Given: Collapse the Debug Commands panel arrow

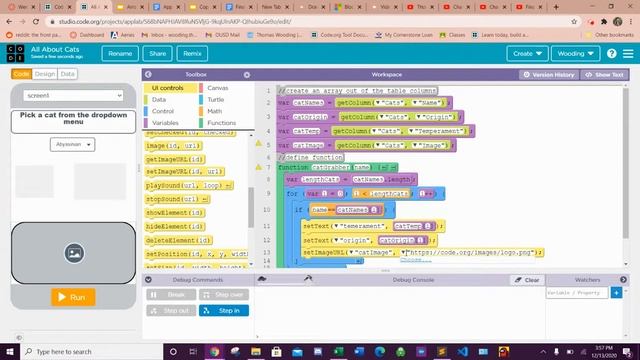Looking at the screenshot, I should pos(148,280).
